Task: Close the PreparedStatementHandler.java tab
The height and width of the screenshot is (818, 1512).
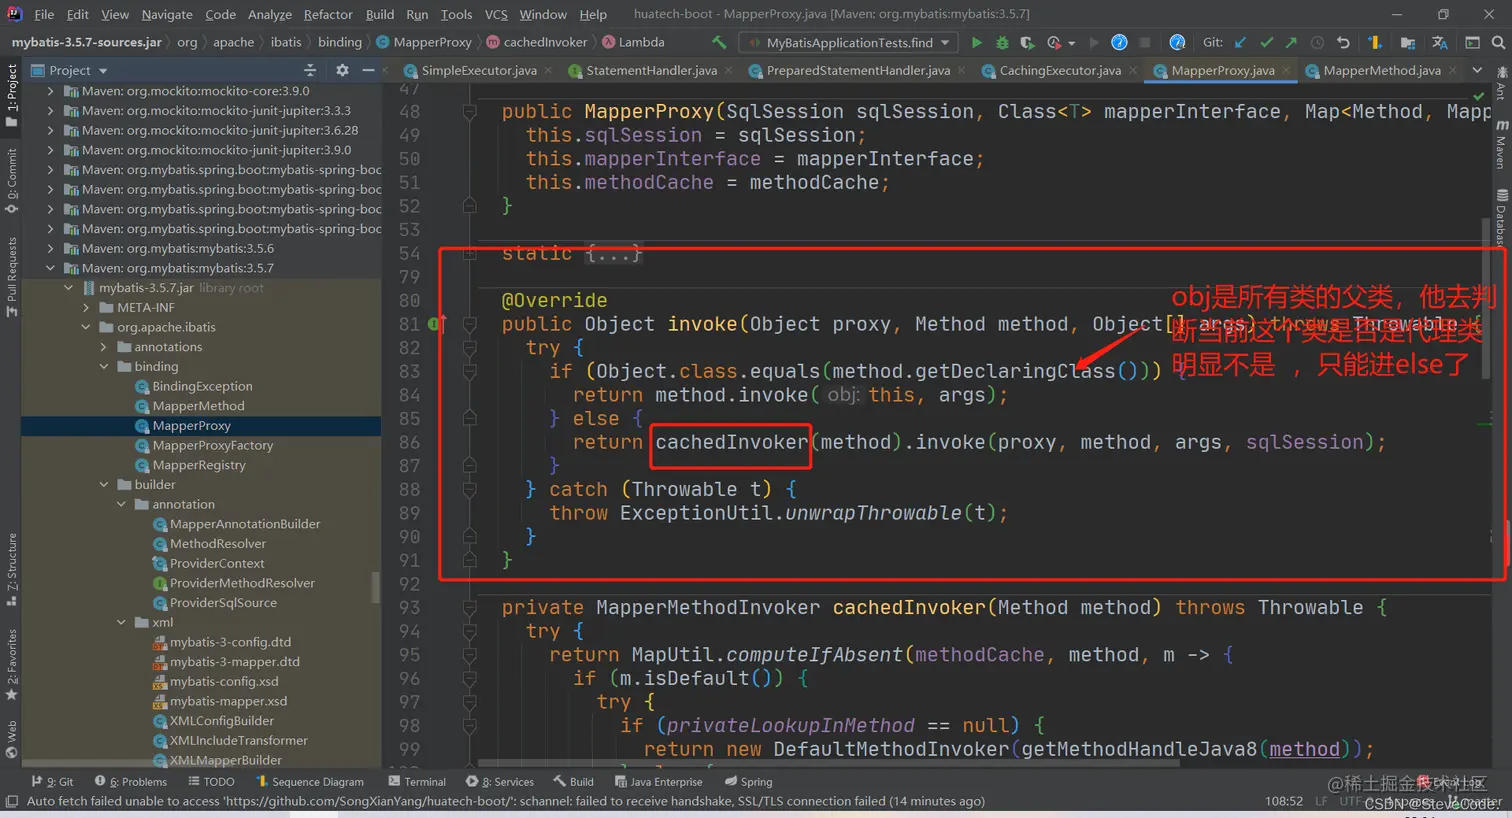Action: coord(962,70)
